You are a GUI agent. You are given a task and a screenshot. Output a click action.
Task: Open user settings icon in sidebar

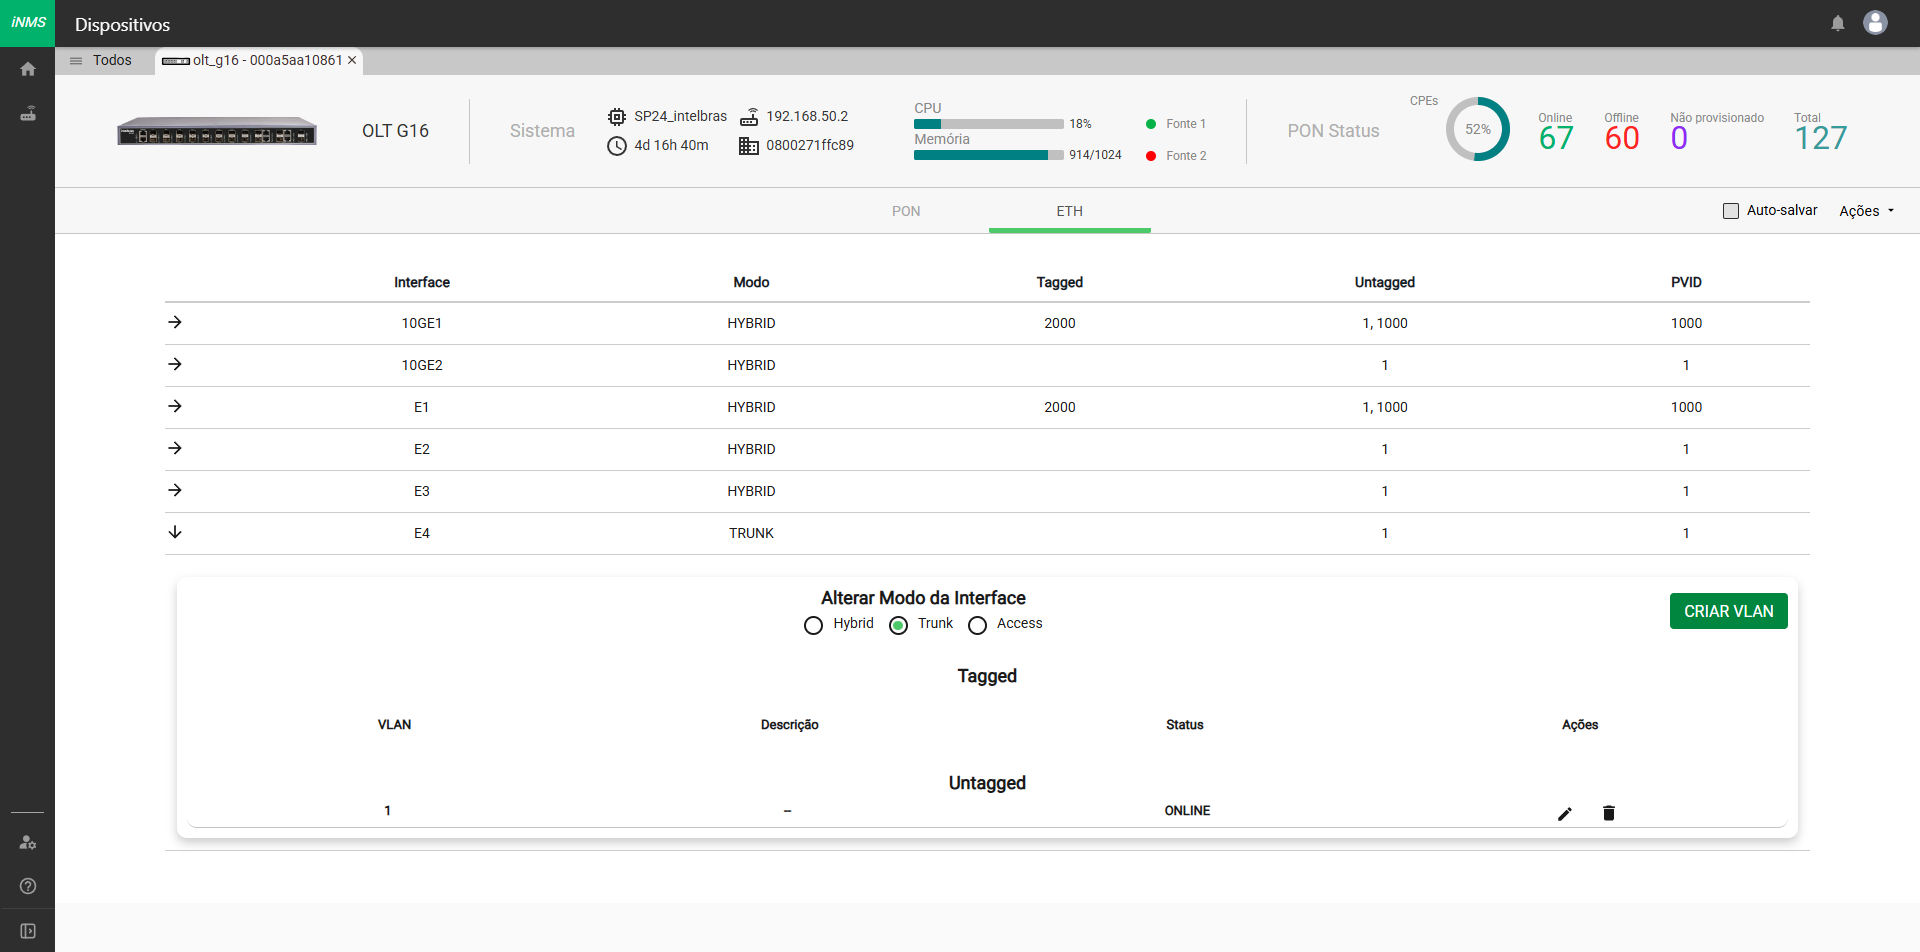[28, 843]
